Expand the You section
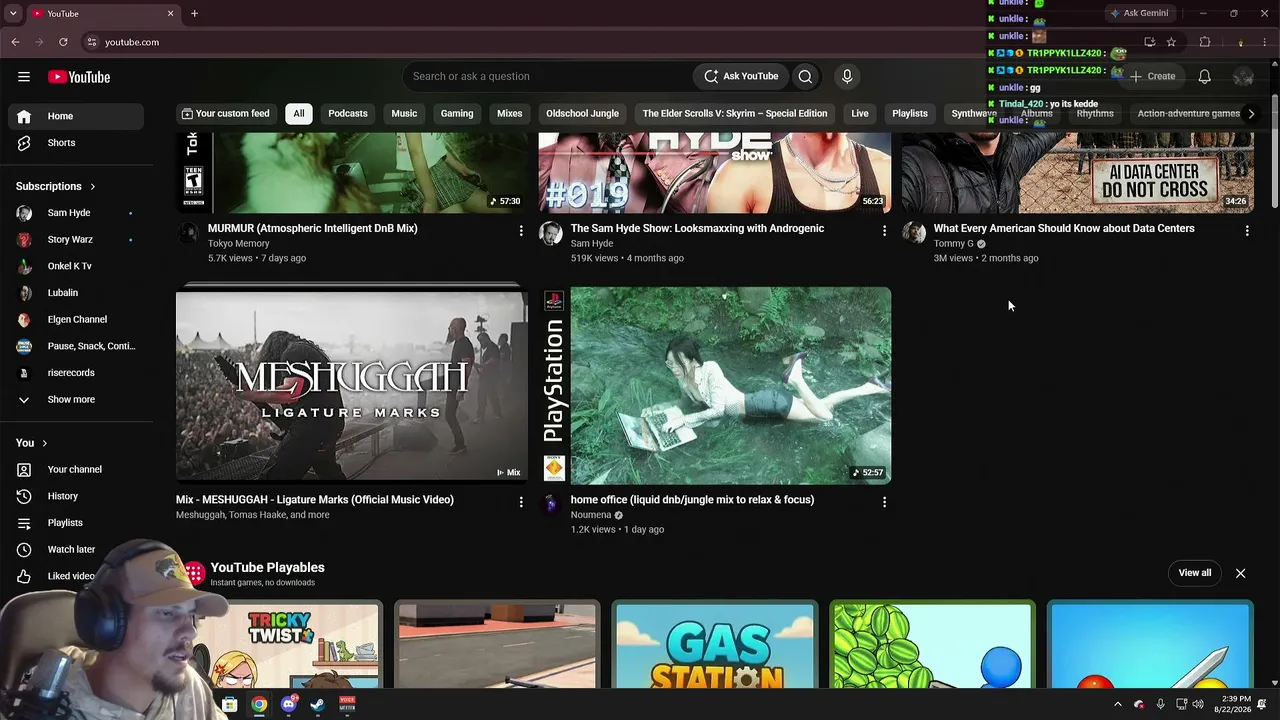Screen dimensions: 1280x720 [32, 443]
